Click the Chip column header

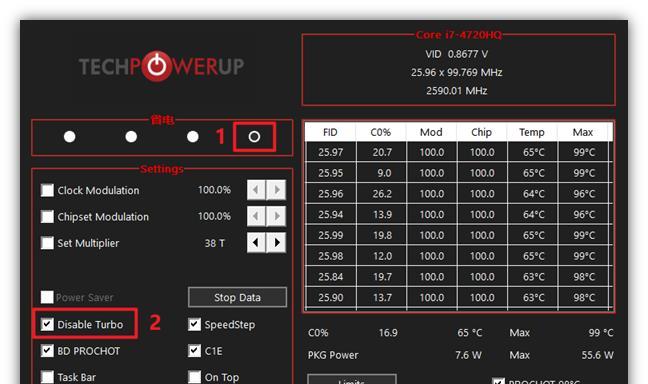coord(481,132)
